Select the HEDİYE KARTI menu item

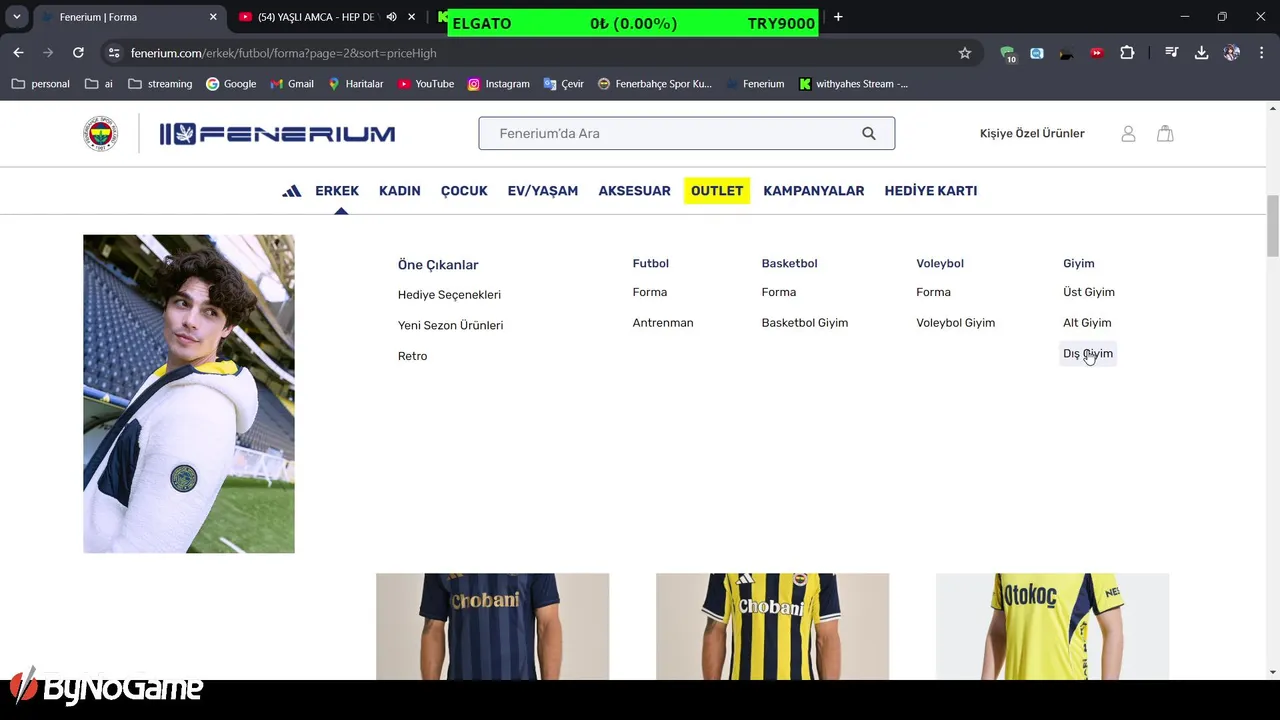click(x=931, y=191)
